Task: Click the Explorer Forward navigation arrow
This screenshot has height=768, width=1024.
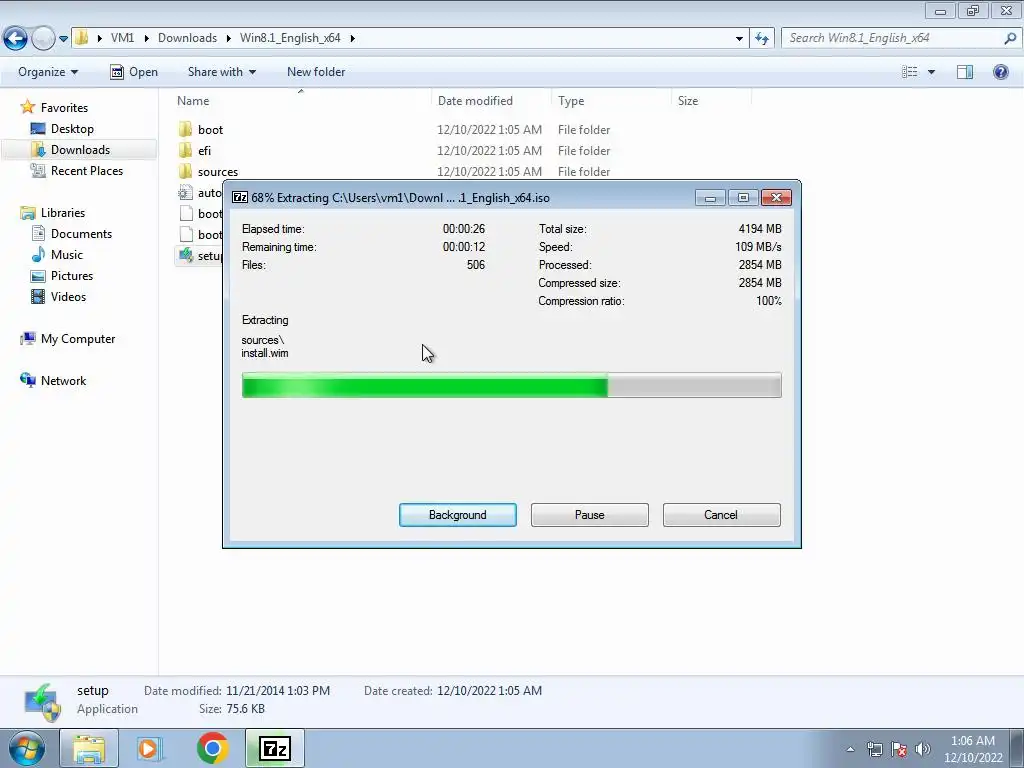Action: (x=43, y=38)
